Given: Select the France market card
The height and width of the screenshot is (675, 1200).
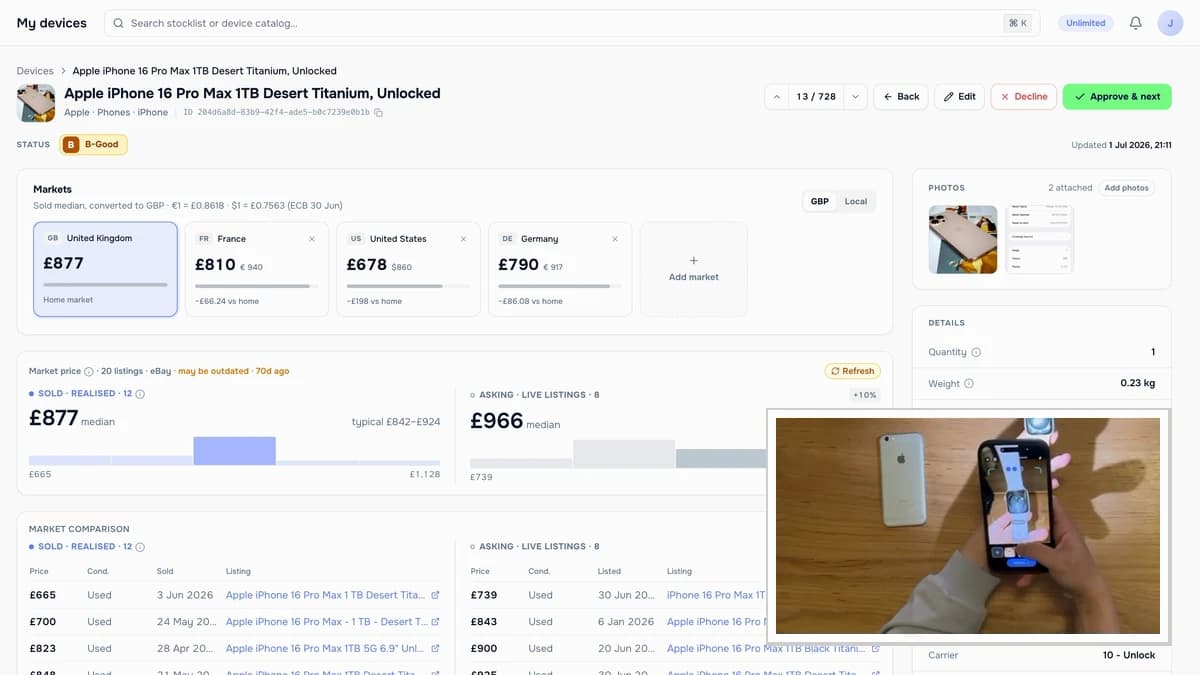Looking at the screenshot, I should pos(257,269).
